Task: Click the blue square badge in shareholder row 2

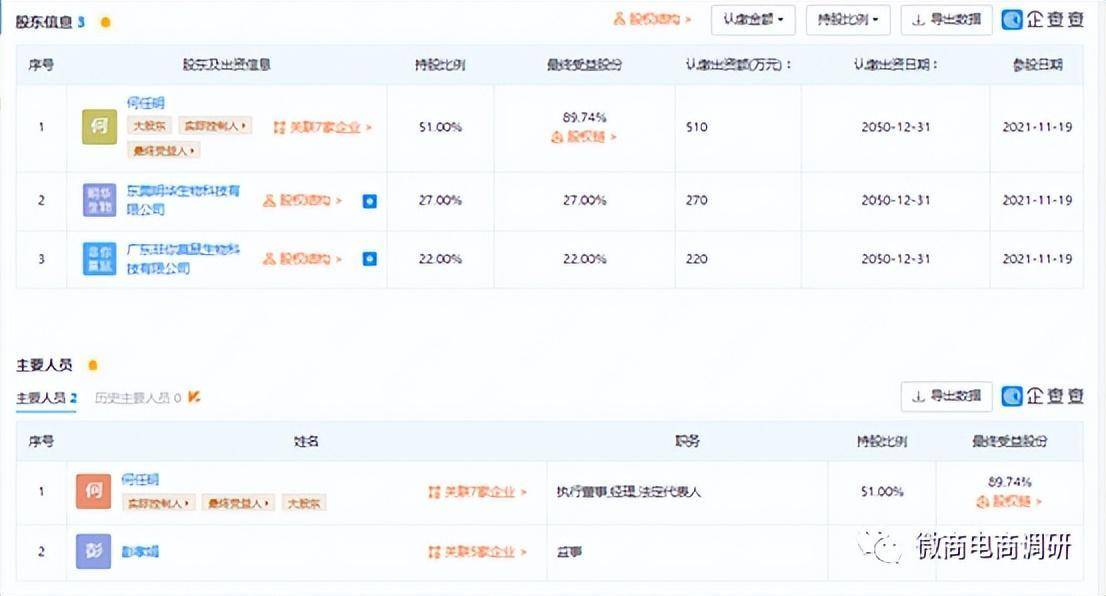Action: (369, 201)
